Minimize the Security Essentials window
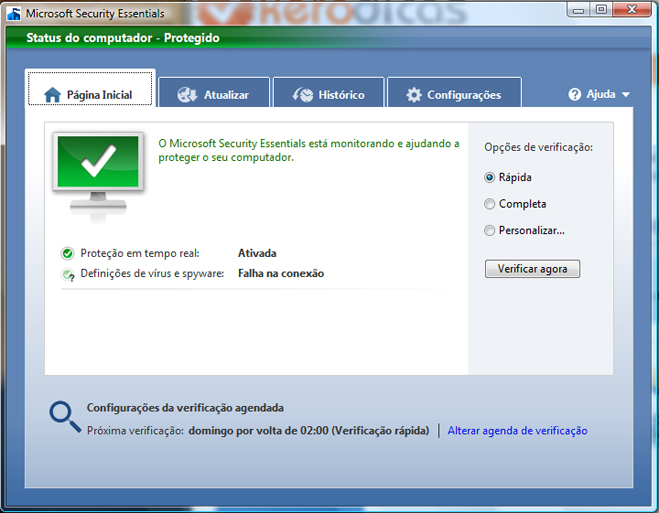Viewport: 659px width, 513px height. pos(579,10)
